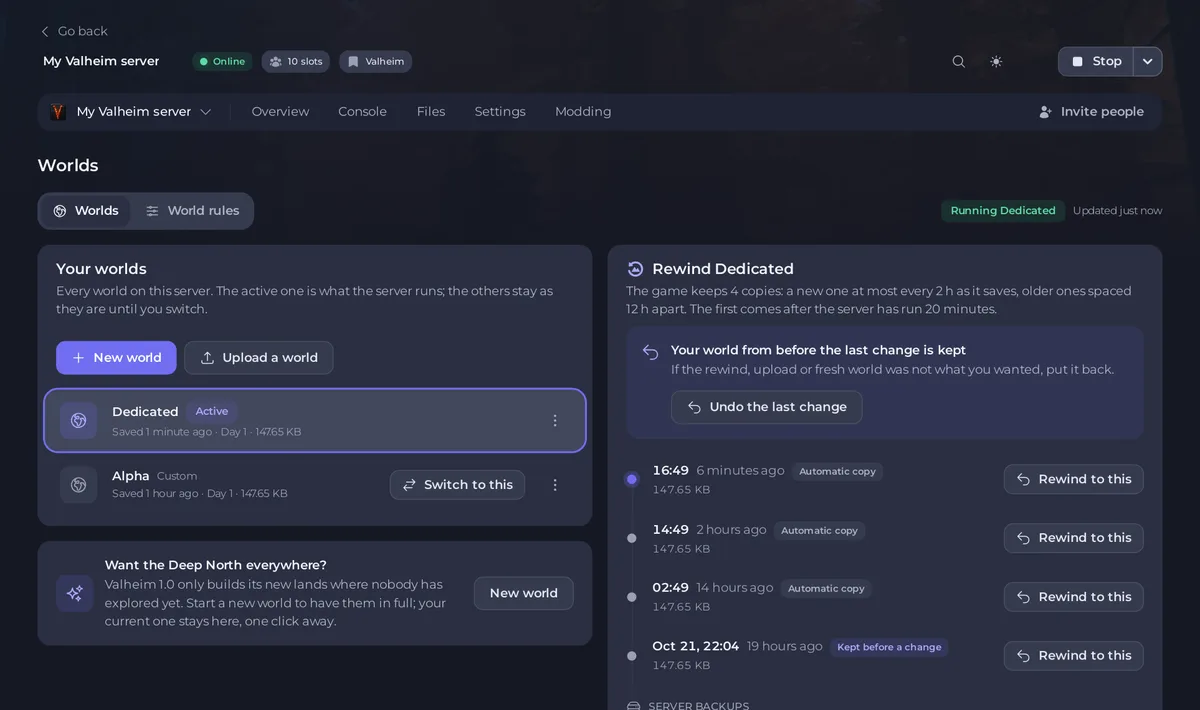
Task: Click the 10 slots badge
Action: pyautogui.click(x=296, y=61)
